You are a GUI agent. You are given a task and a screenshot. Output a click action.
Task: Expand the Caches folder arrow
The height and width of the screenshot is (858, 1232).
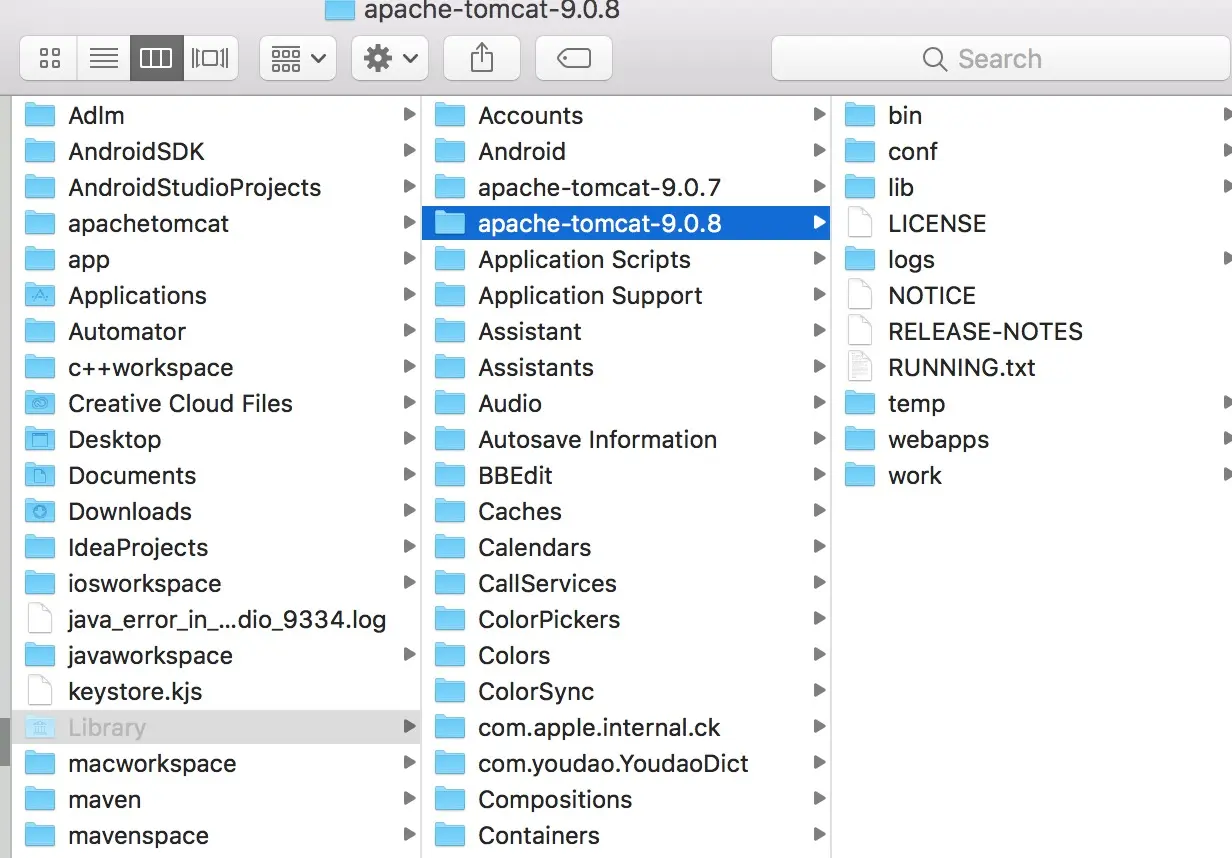[x=819, y=511]
